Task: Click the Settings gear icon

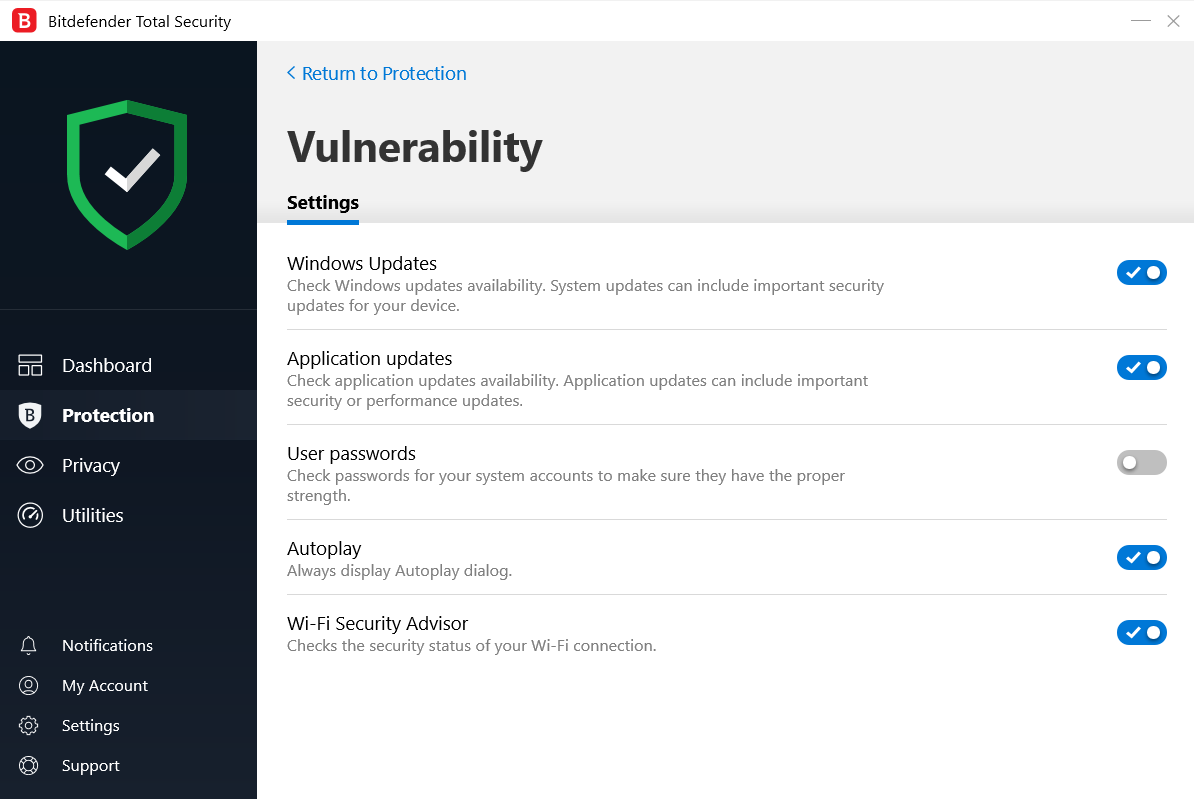Action: click(x=29, y=725)
